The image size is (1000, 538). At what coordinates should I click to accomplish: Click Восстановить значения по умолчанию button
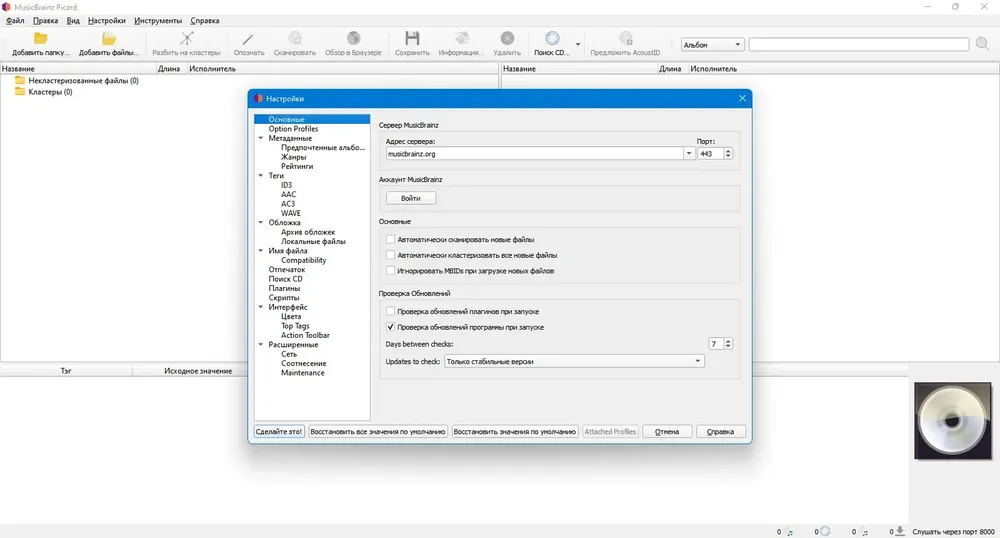tap(514, 432)
